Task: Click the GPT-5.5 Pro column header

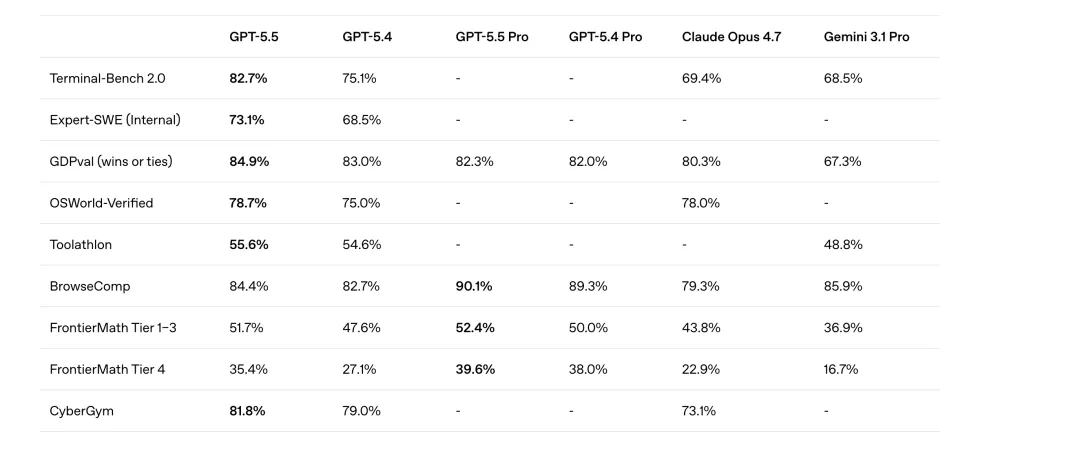Action: coord(492,37)
